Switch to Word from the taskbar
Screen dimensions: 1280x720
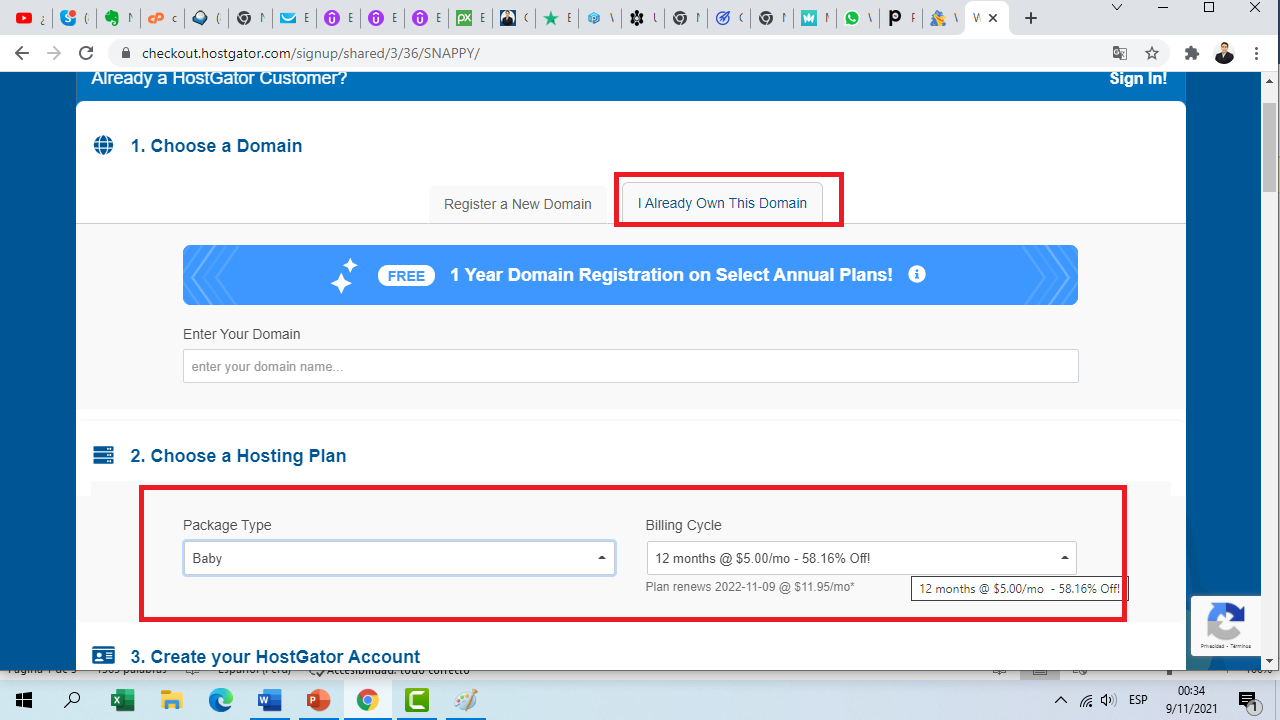[269, 700]
